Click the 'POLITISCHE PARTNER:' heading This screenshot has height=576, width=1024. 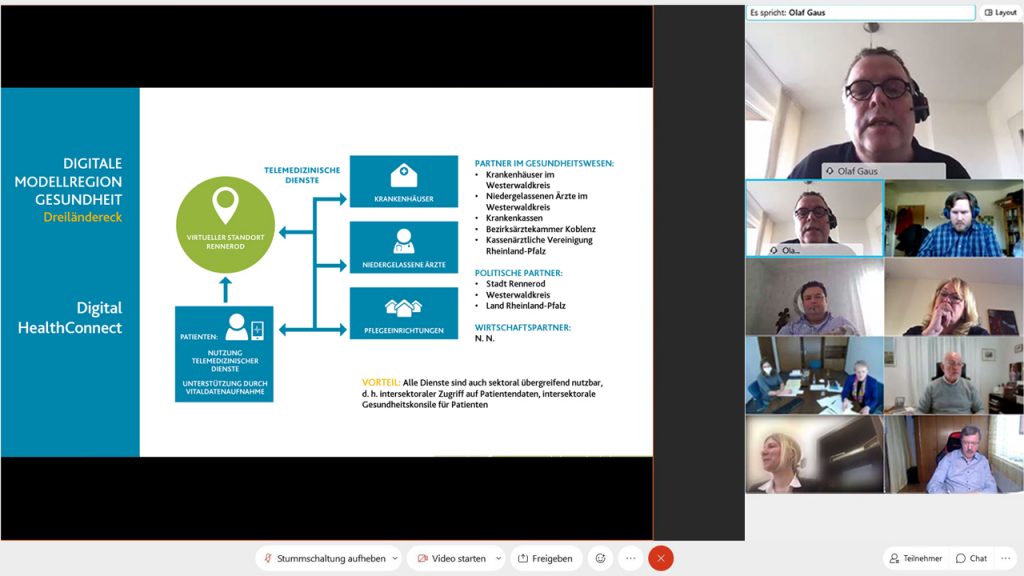pyautogui.click(x=519, y=273)
